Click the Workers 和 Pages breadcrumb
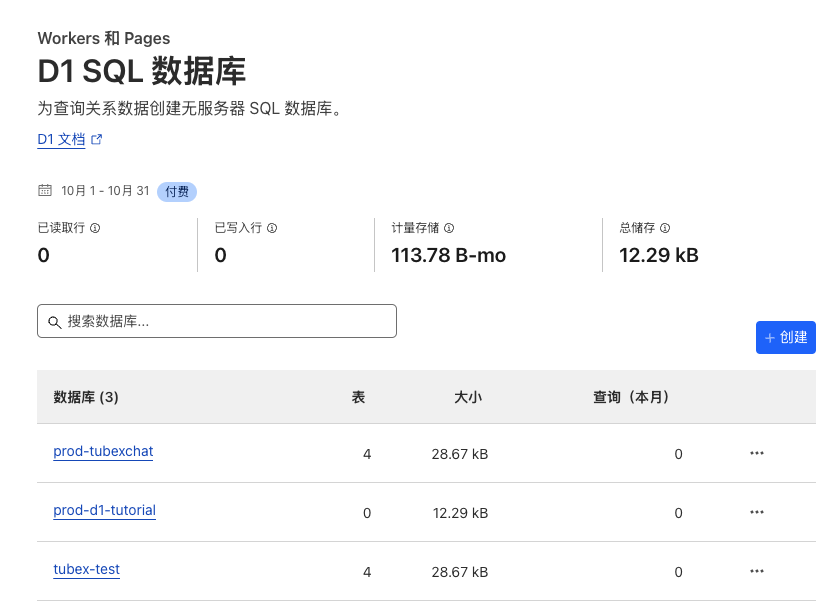The image size is (830, 612). tap(104, 37)
